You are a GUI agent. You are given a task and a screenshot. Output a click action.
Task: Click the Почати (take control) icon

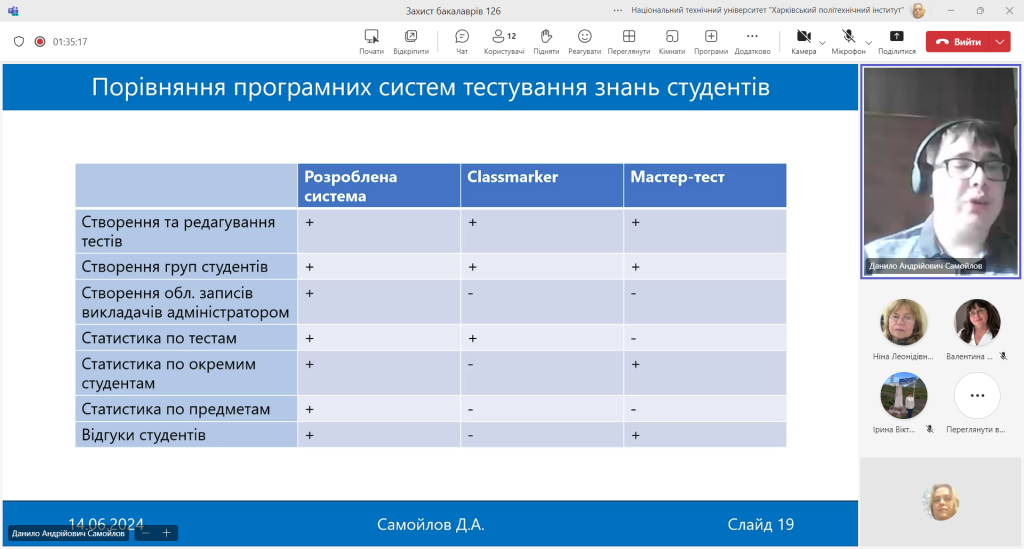click(371, 37)
